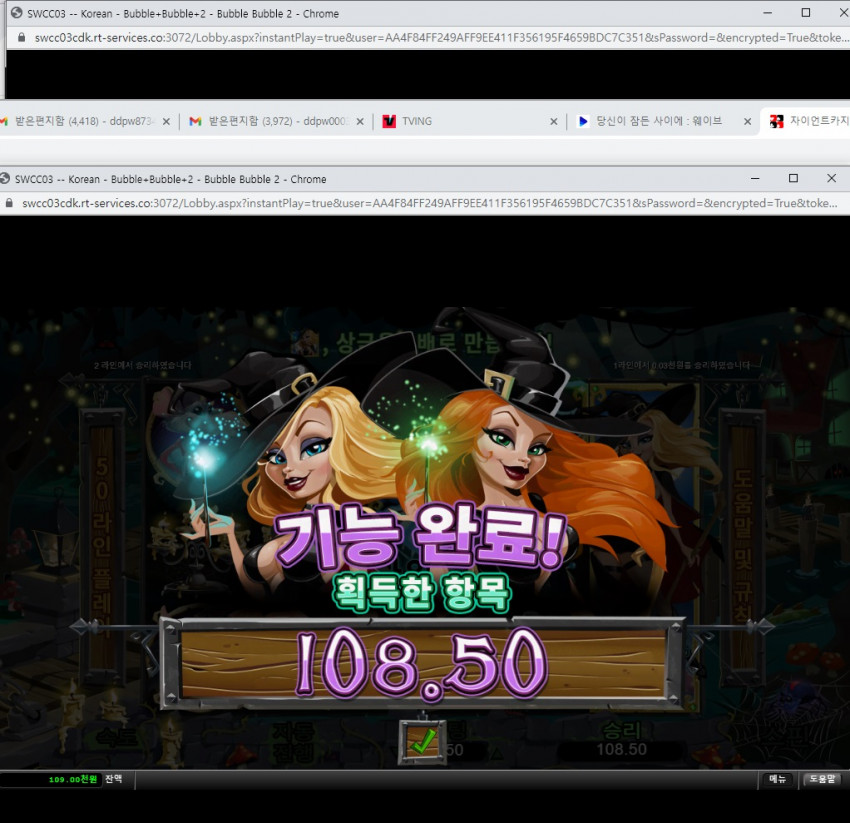Close the front Bubble Bubble 2 window
Viewport: 850px width, 823px height.
click(x=832, y=178)
